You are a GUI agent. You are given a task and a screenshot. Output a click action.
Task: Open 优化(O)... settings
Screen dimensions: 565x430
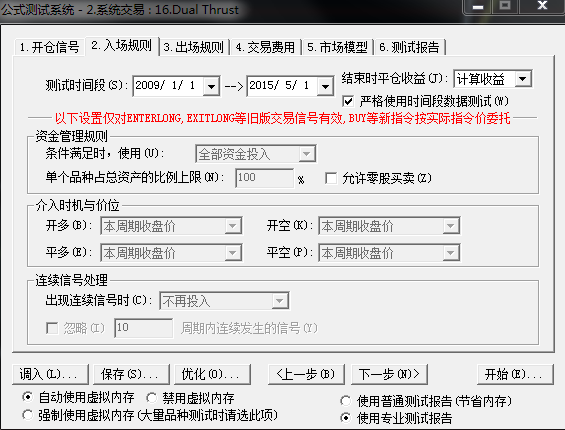click(212, 374)
